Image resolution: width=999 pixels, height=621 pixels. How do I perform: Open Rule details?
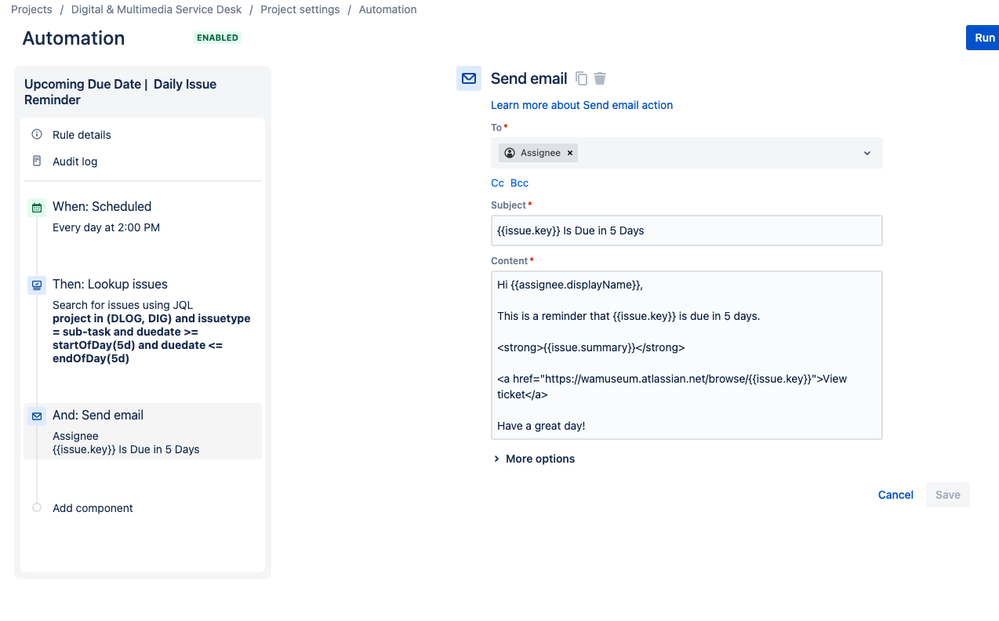click(x=82, y=135)
